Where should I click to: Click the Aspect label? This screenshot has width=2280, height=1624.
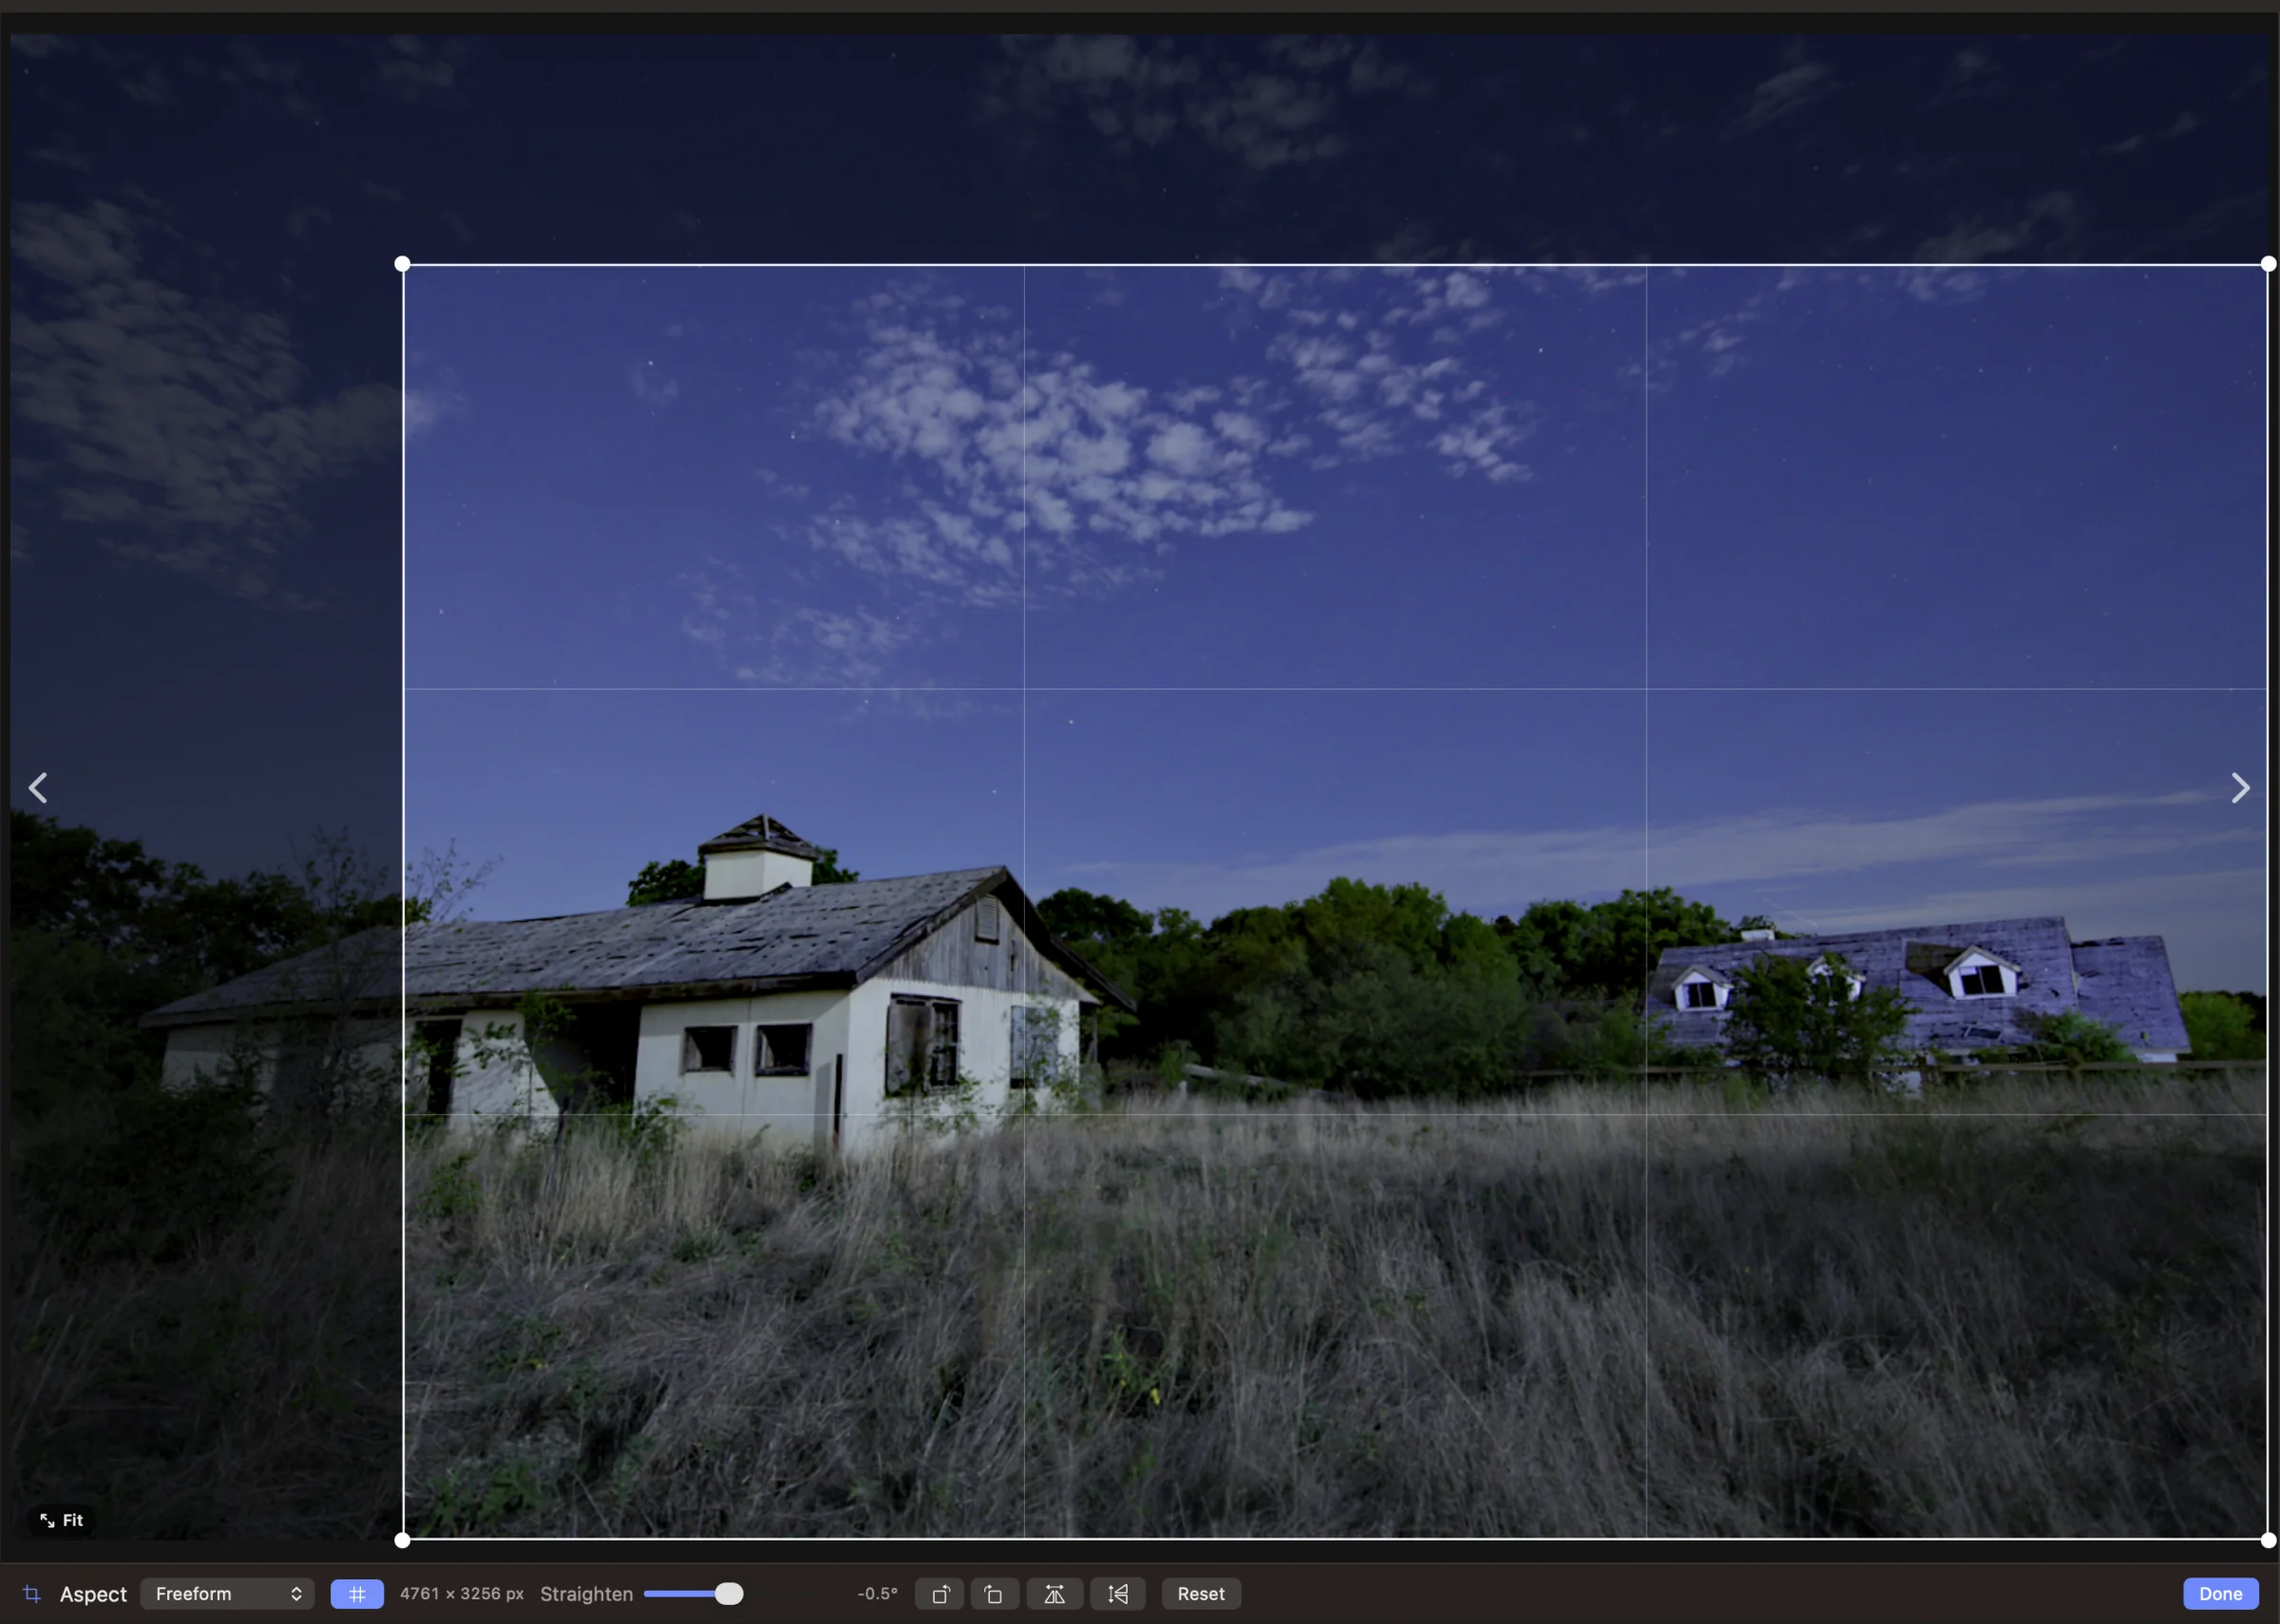point(93,1594)
